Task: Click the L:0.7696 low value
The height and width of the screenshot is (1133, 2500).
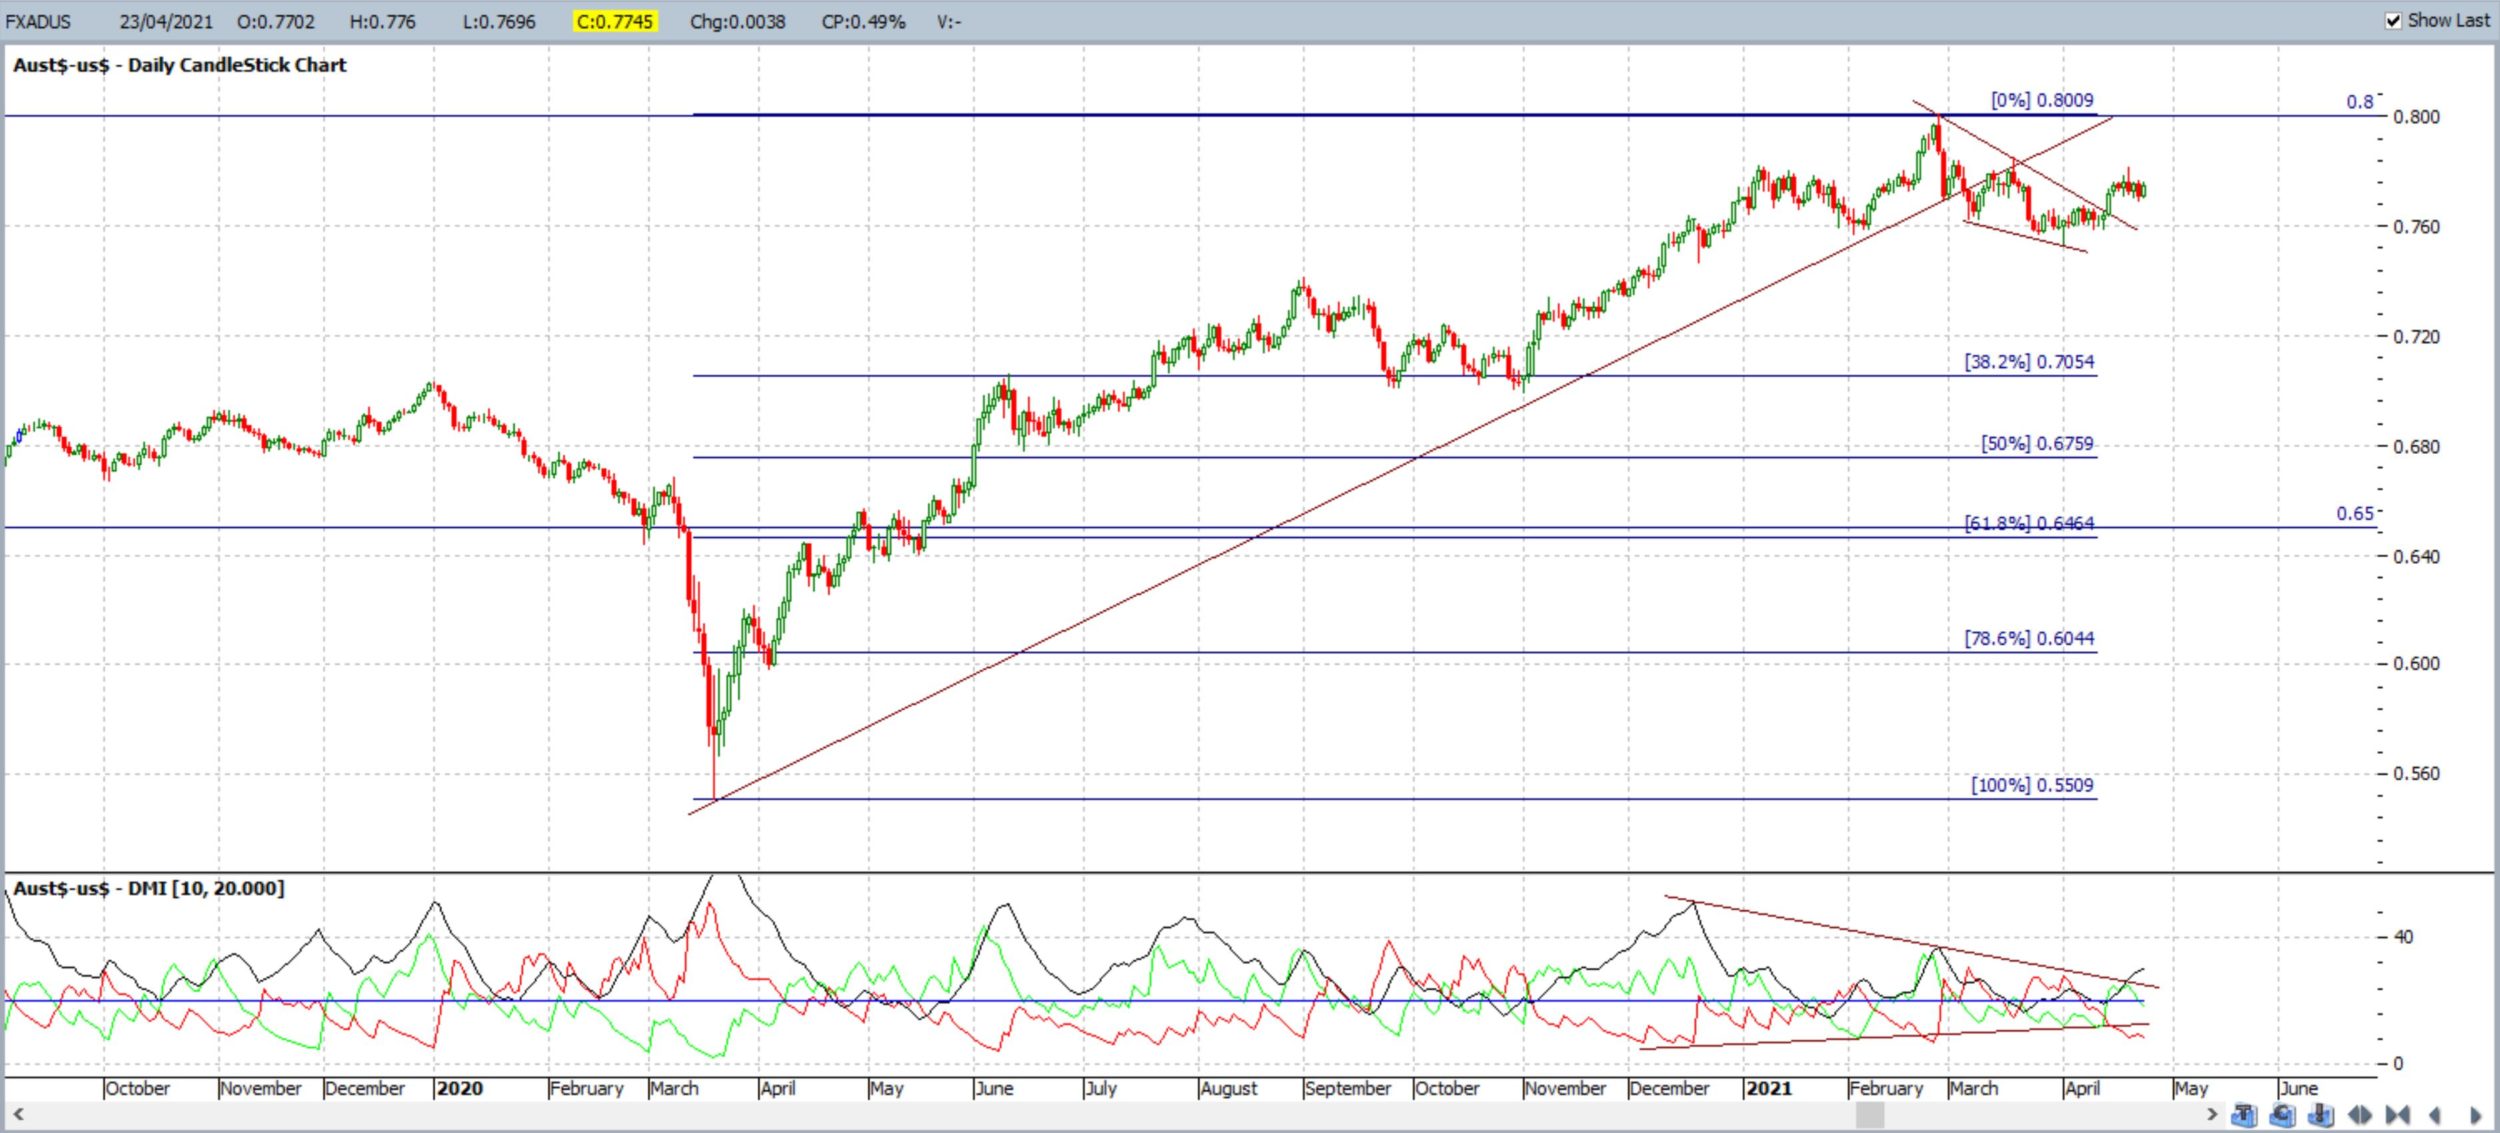Action: (x=499, y=21)
